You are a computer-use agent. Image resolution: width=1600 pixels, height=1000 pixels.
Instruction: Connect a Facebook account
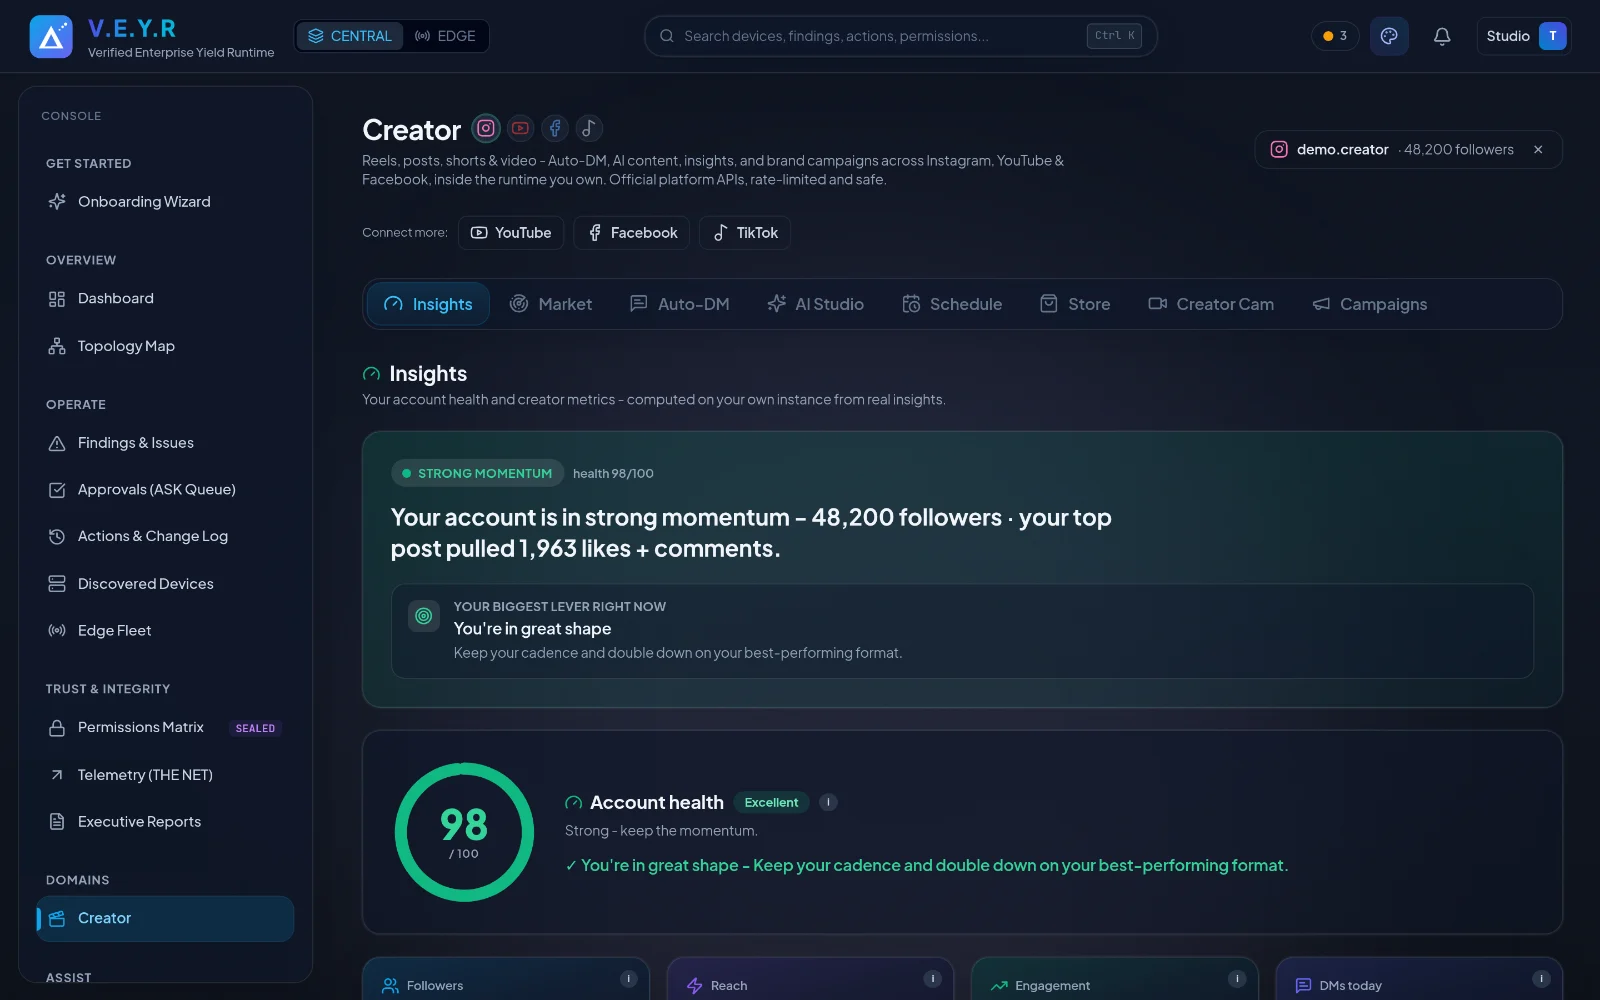[632, 233]
